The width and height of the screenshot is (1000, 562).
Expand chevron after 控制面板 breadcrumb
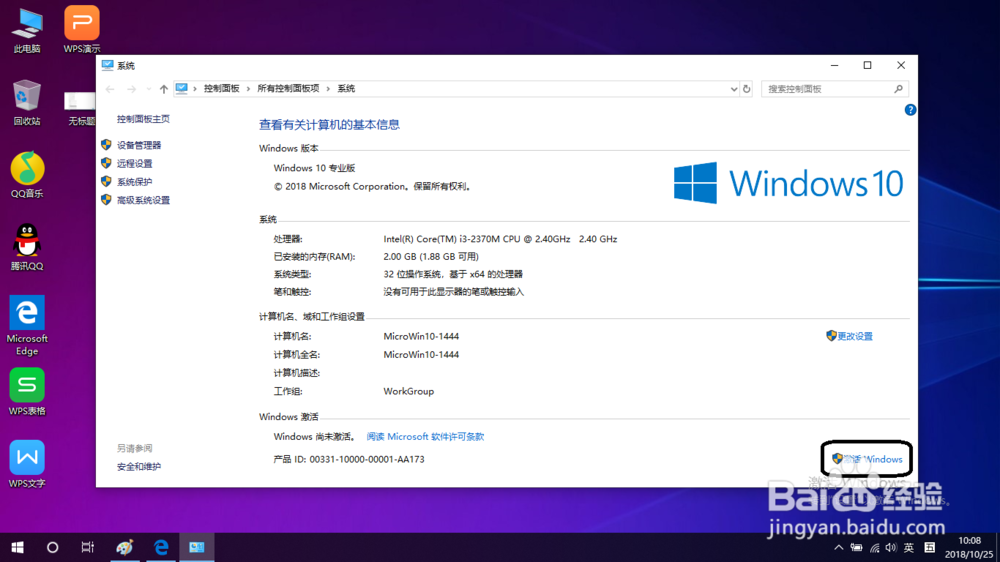[248, 89]
